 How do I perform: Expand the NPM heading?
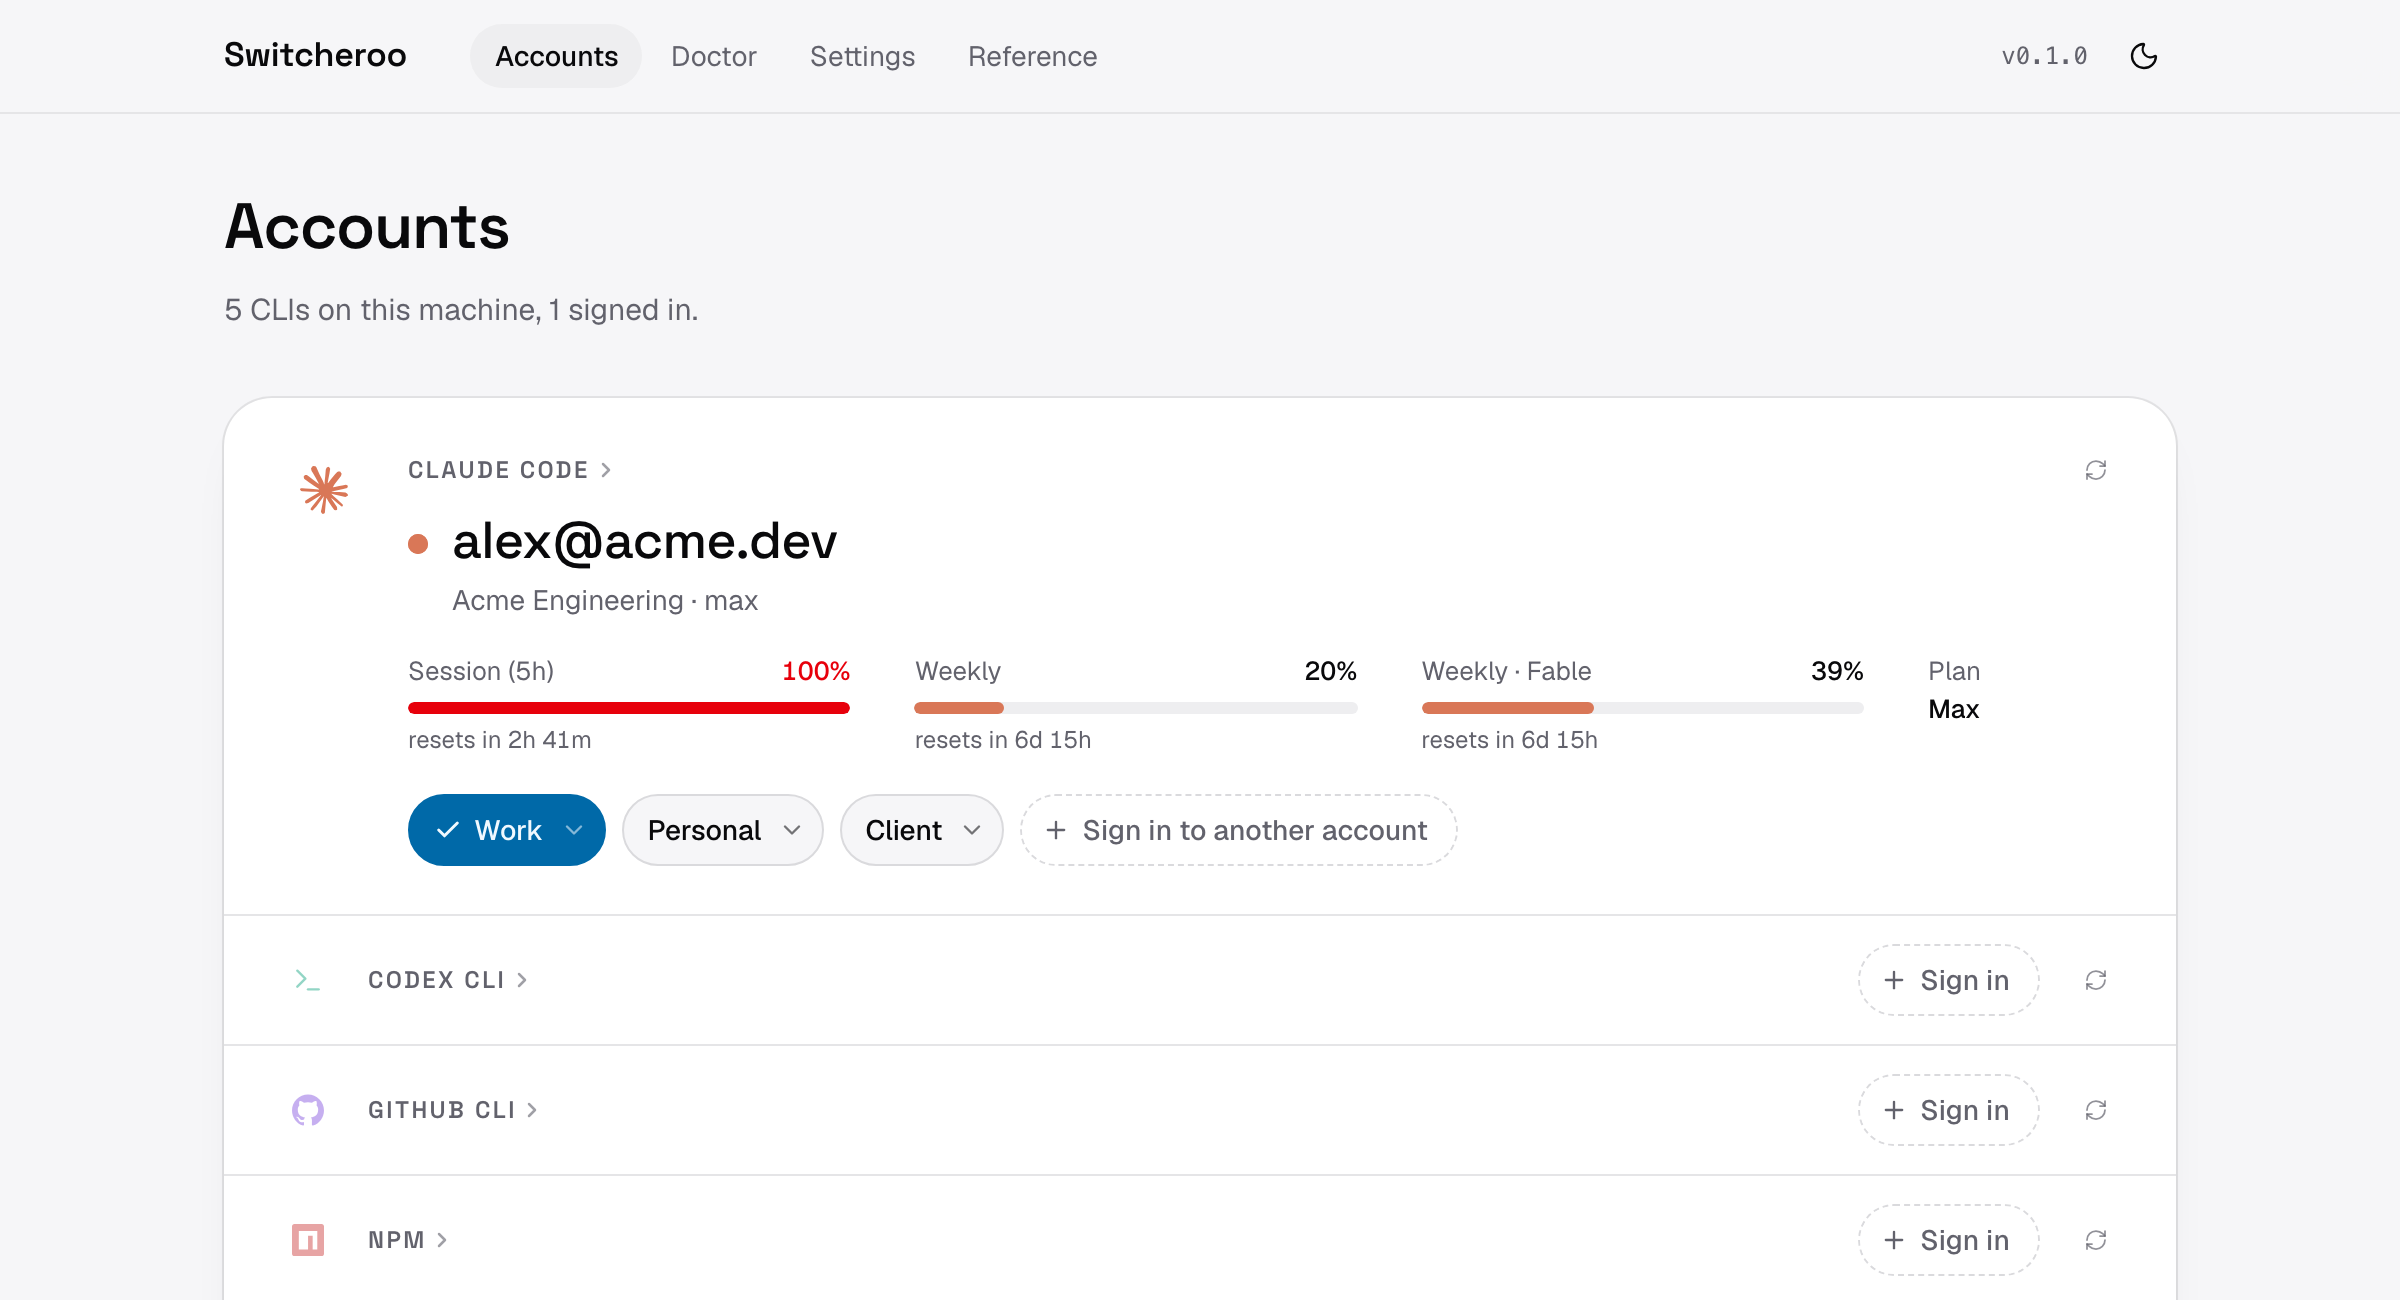point(407,1240)
